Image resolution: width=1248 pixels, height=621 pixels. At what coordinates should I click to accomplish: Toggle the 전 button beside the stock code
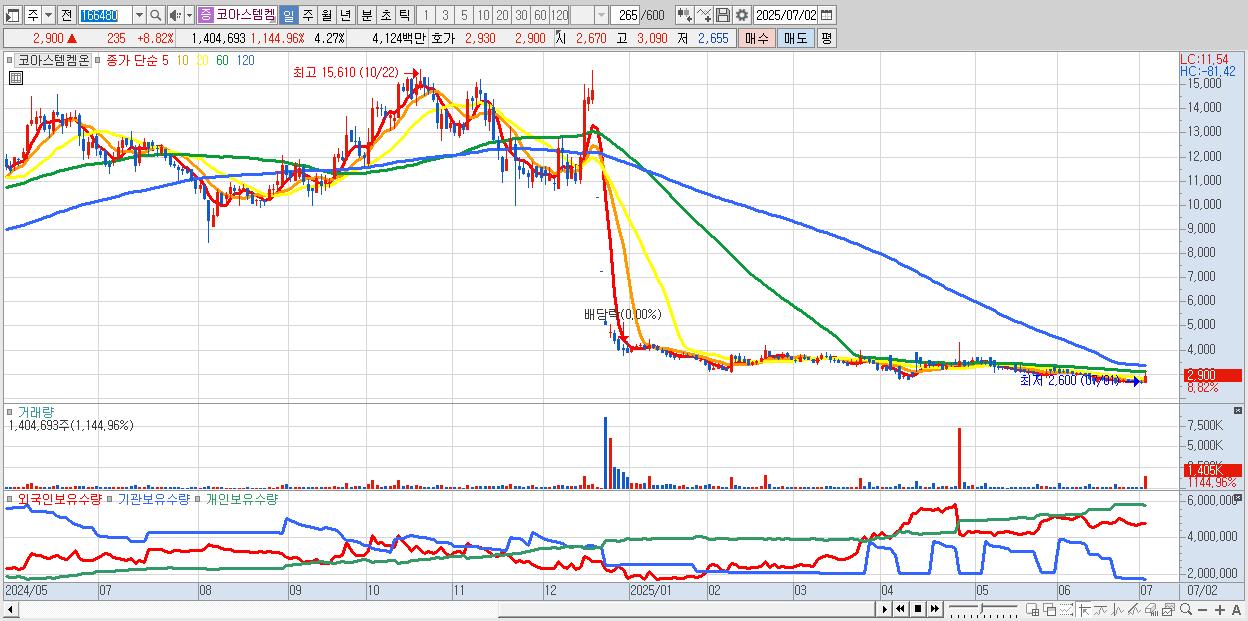point(66,16)
